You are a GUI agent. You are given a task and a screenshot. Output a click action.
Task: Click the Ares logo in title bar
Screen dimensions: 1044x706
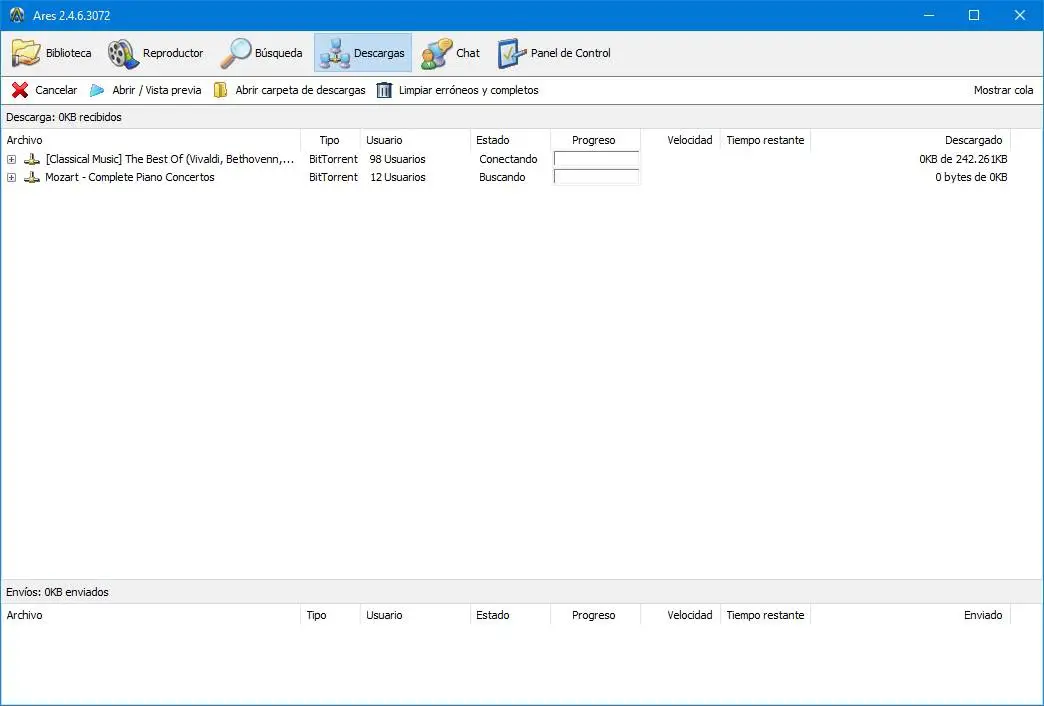[x=17, y=15]
